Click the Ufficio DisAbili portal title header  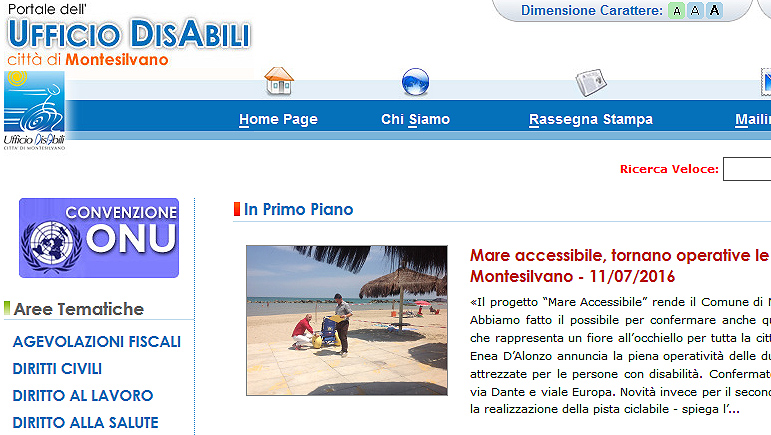click(x=129, y=35)
